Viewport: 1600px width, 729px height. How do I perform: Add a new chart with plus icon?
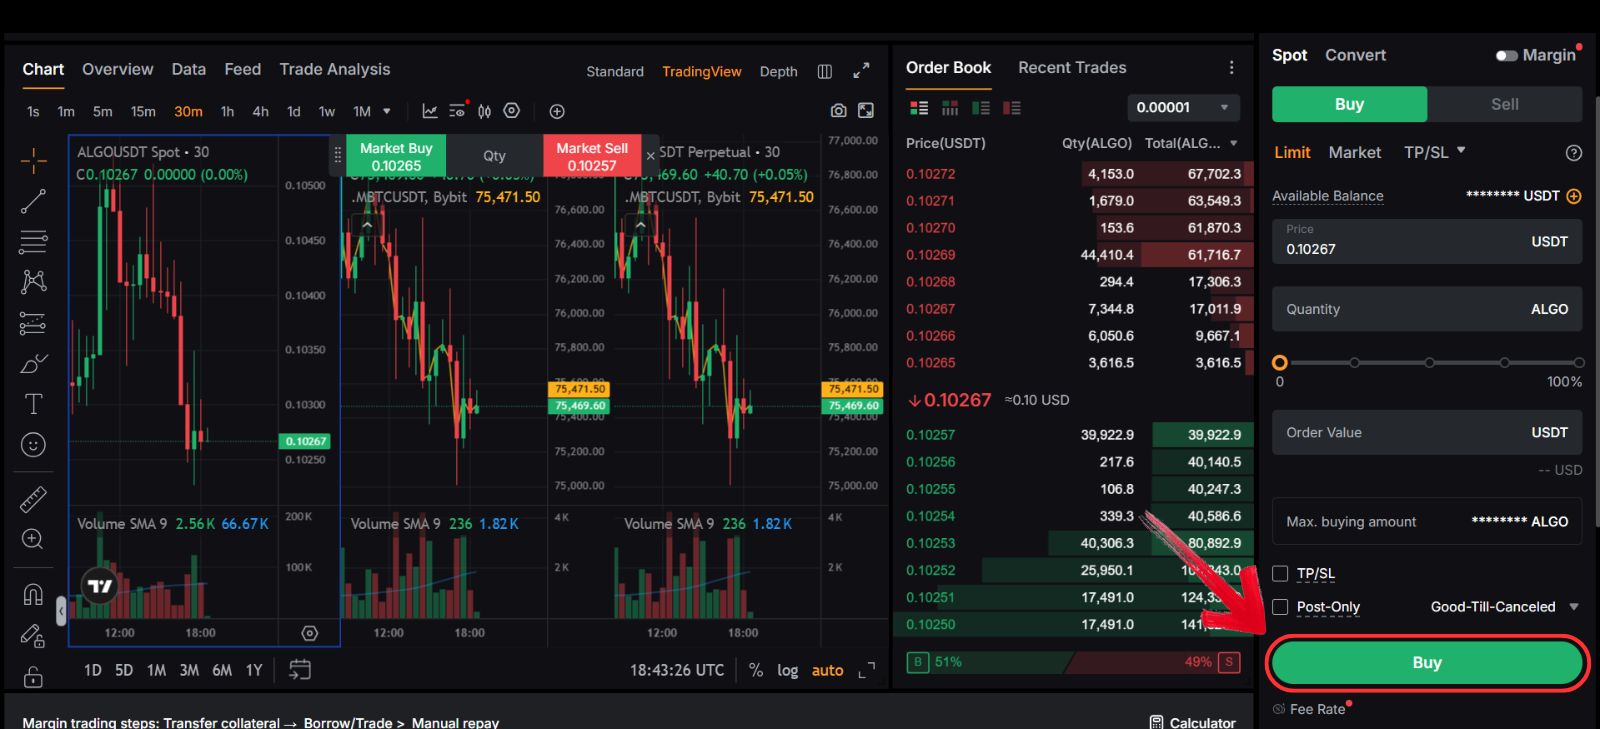557,111
